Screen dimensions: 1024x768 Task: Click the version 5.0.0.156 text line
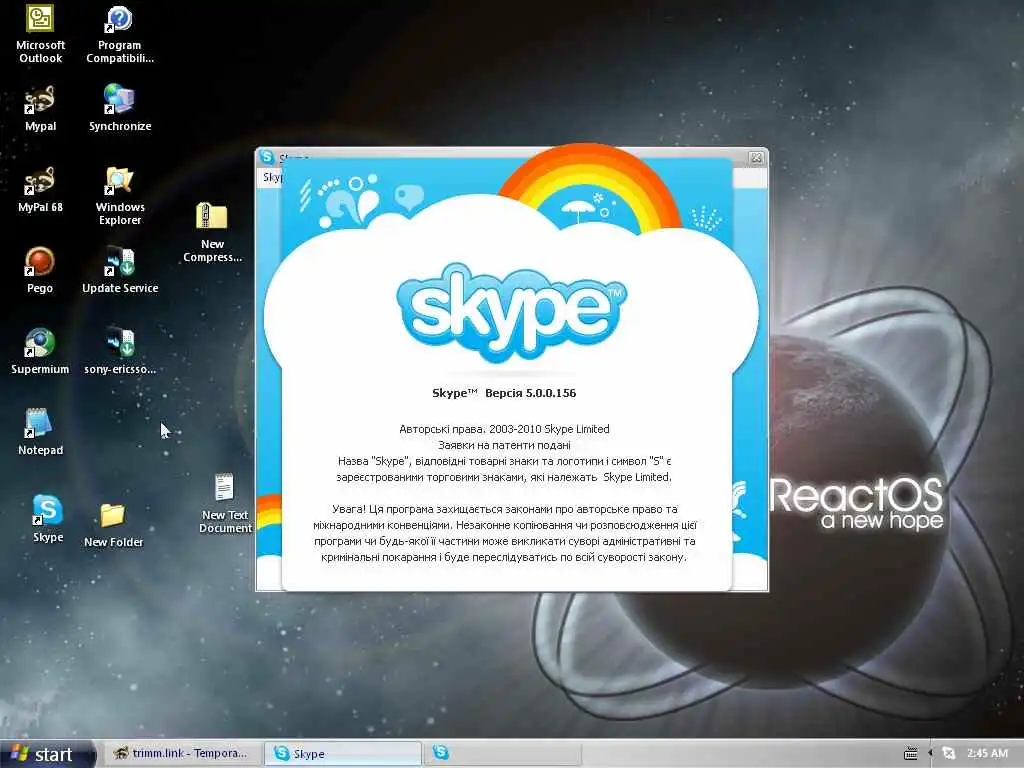pyautogui.click(x=504, y=393)
